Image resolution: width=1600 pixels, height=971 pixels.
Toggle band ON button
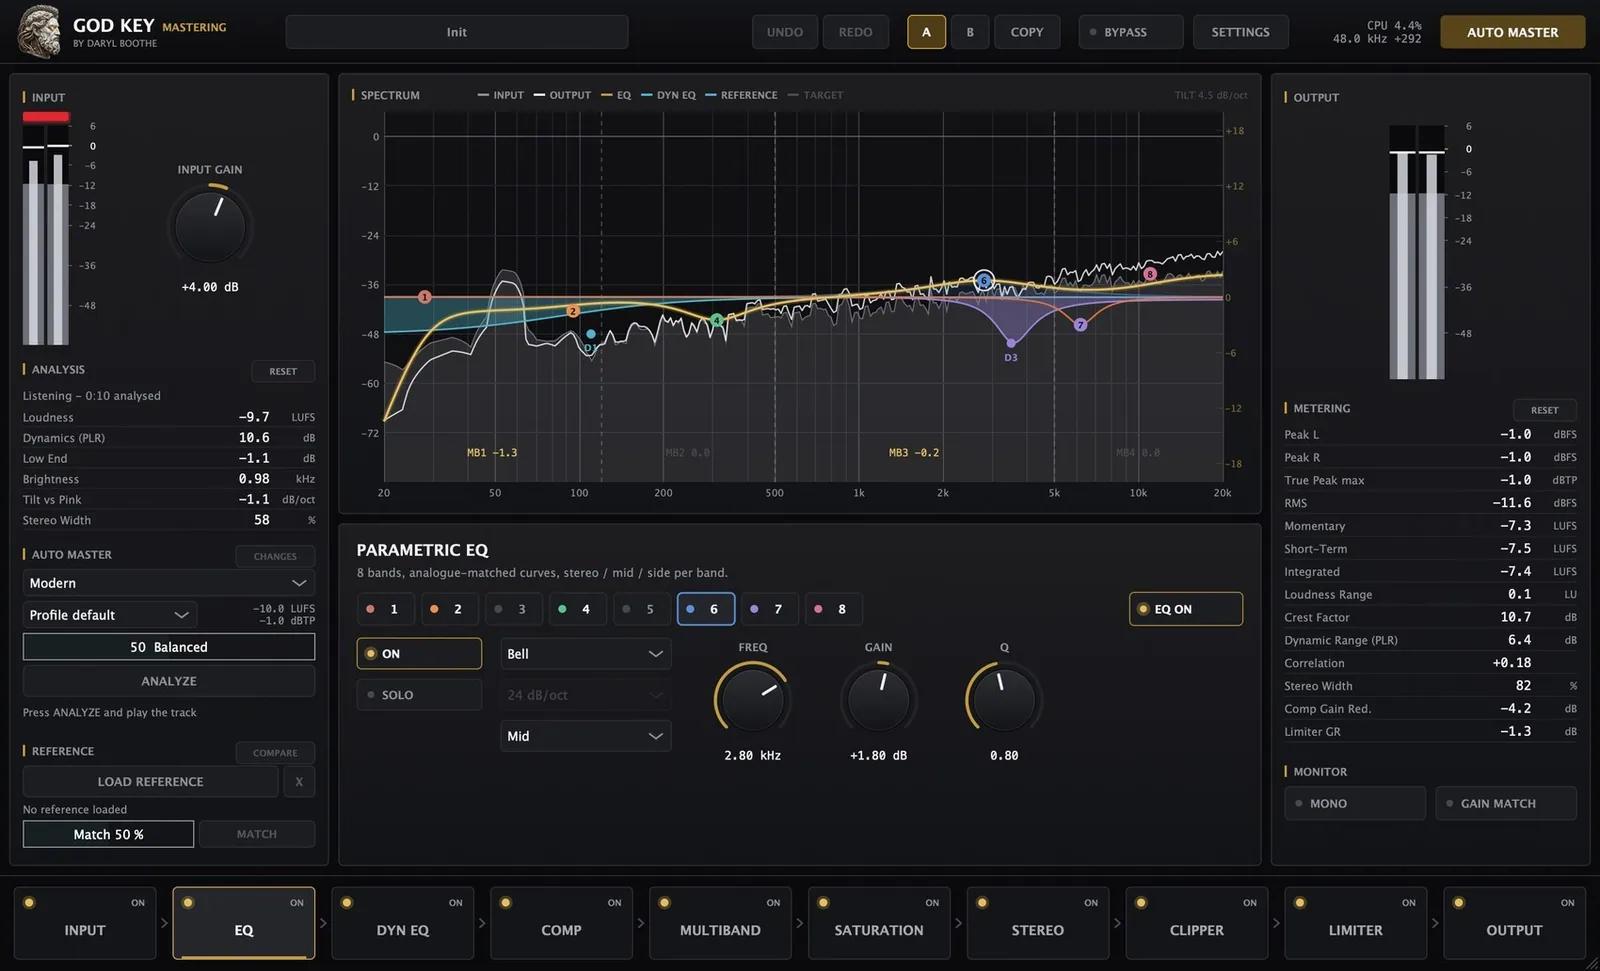419,654
